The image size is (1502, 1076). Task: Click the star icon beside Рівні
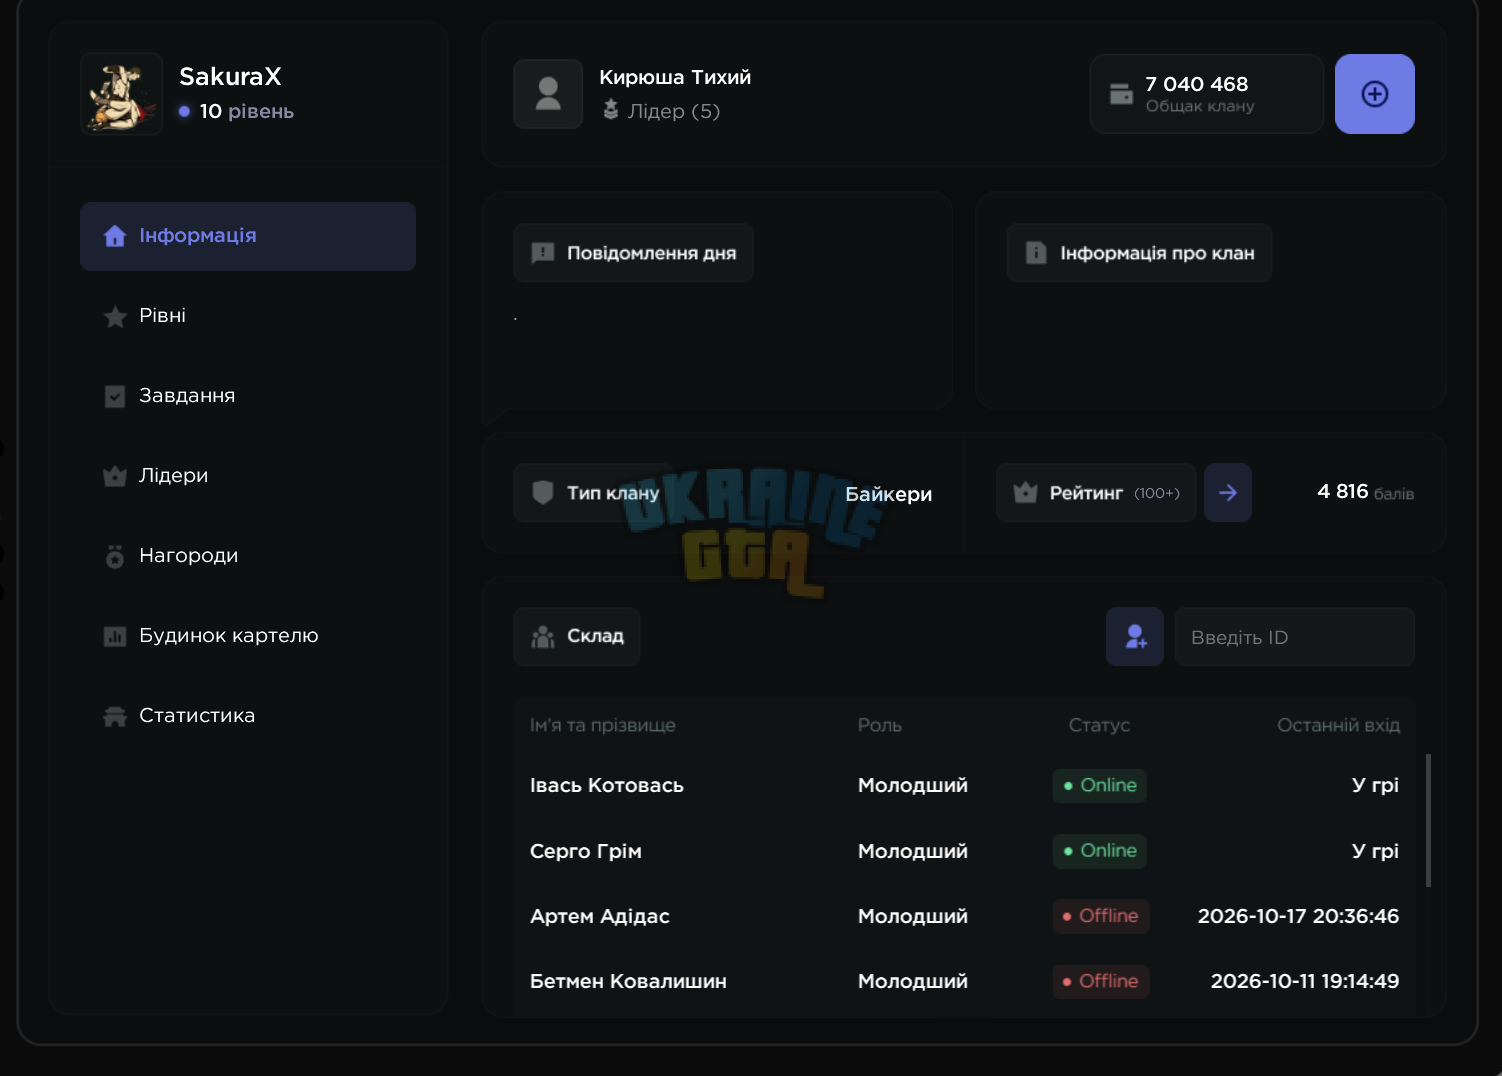tap(115, 316)
